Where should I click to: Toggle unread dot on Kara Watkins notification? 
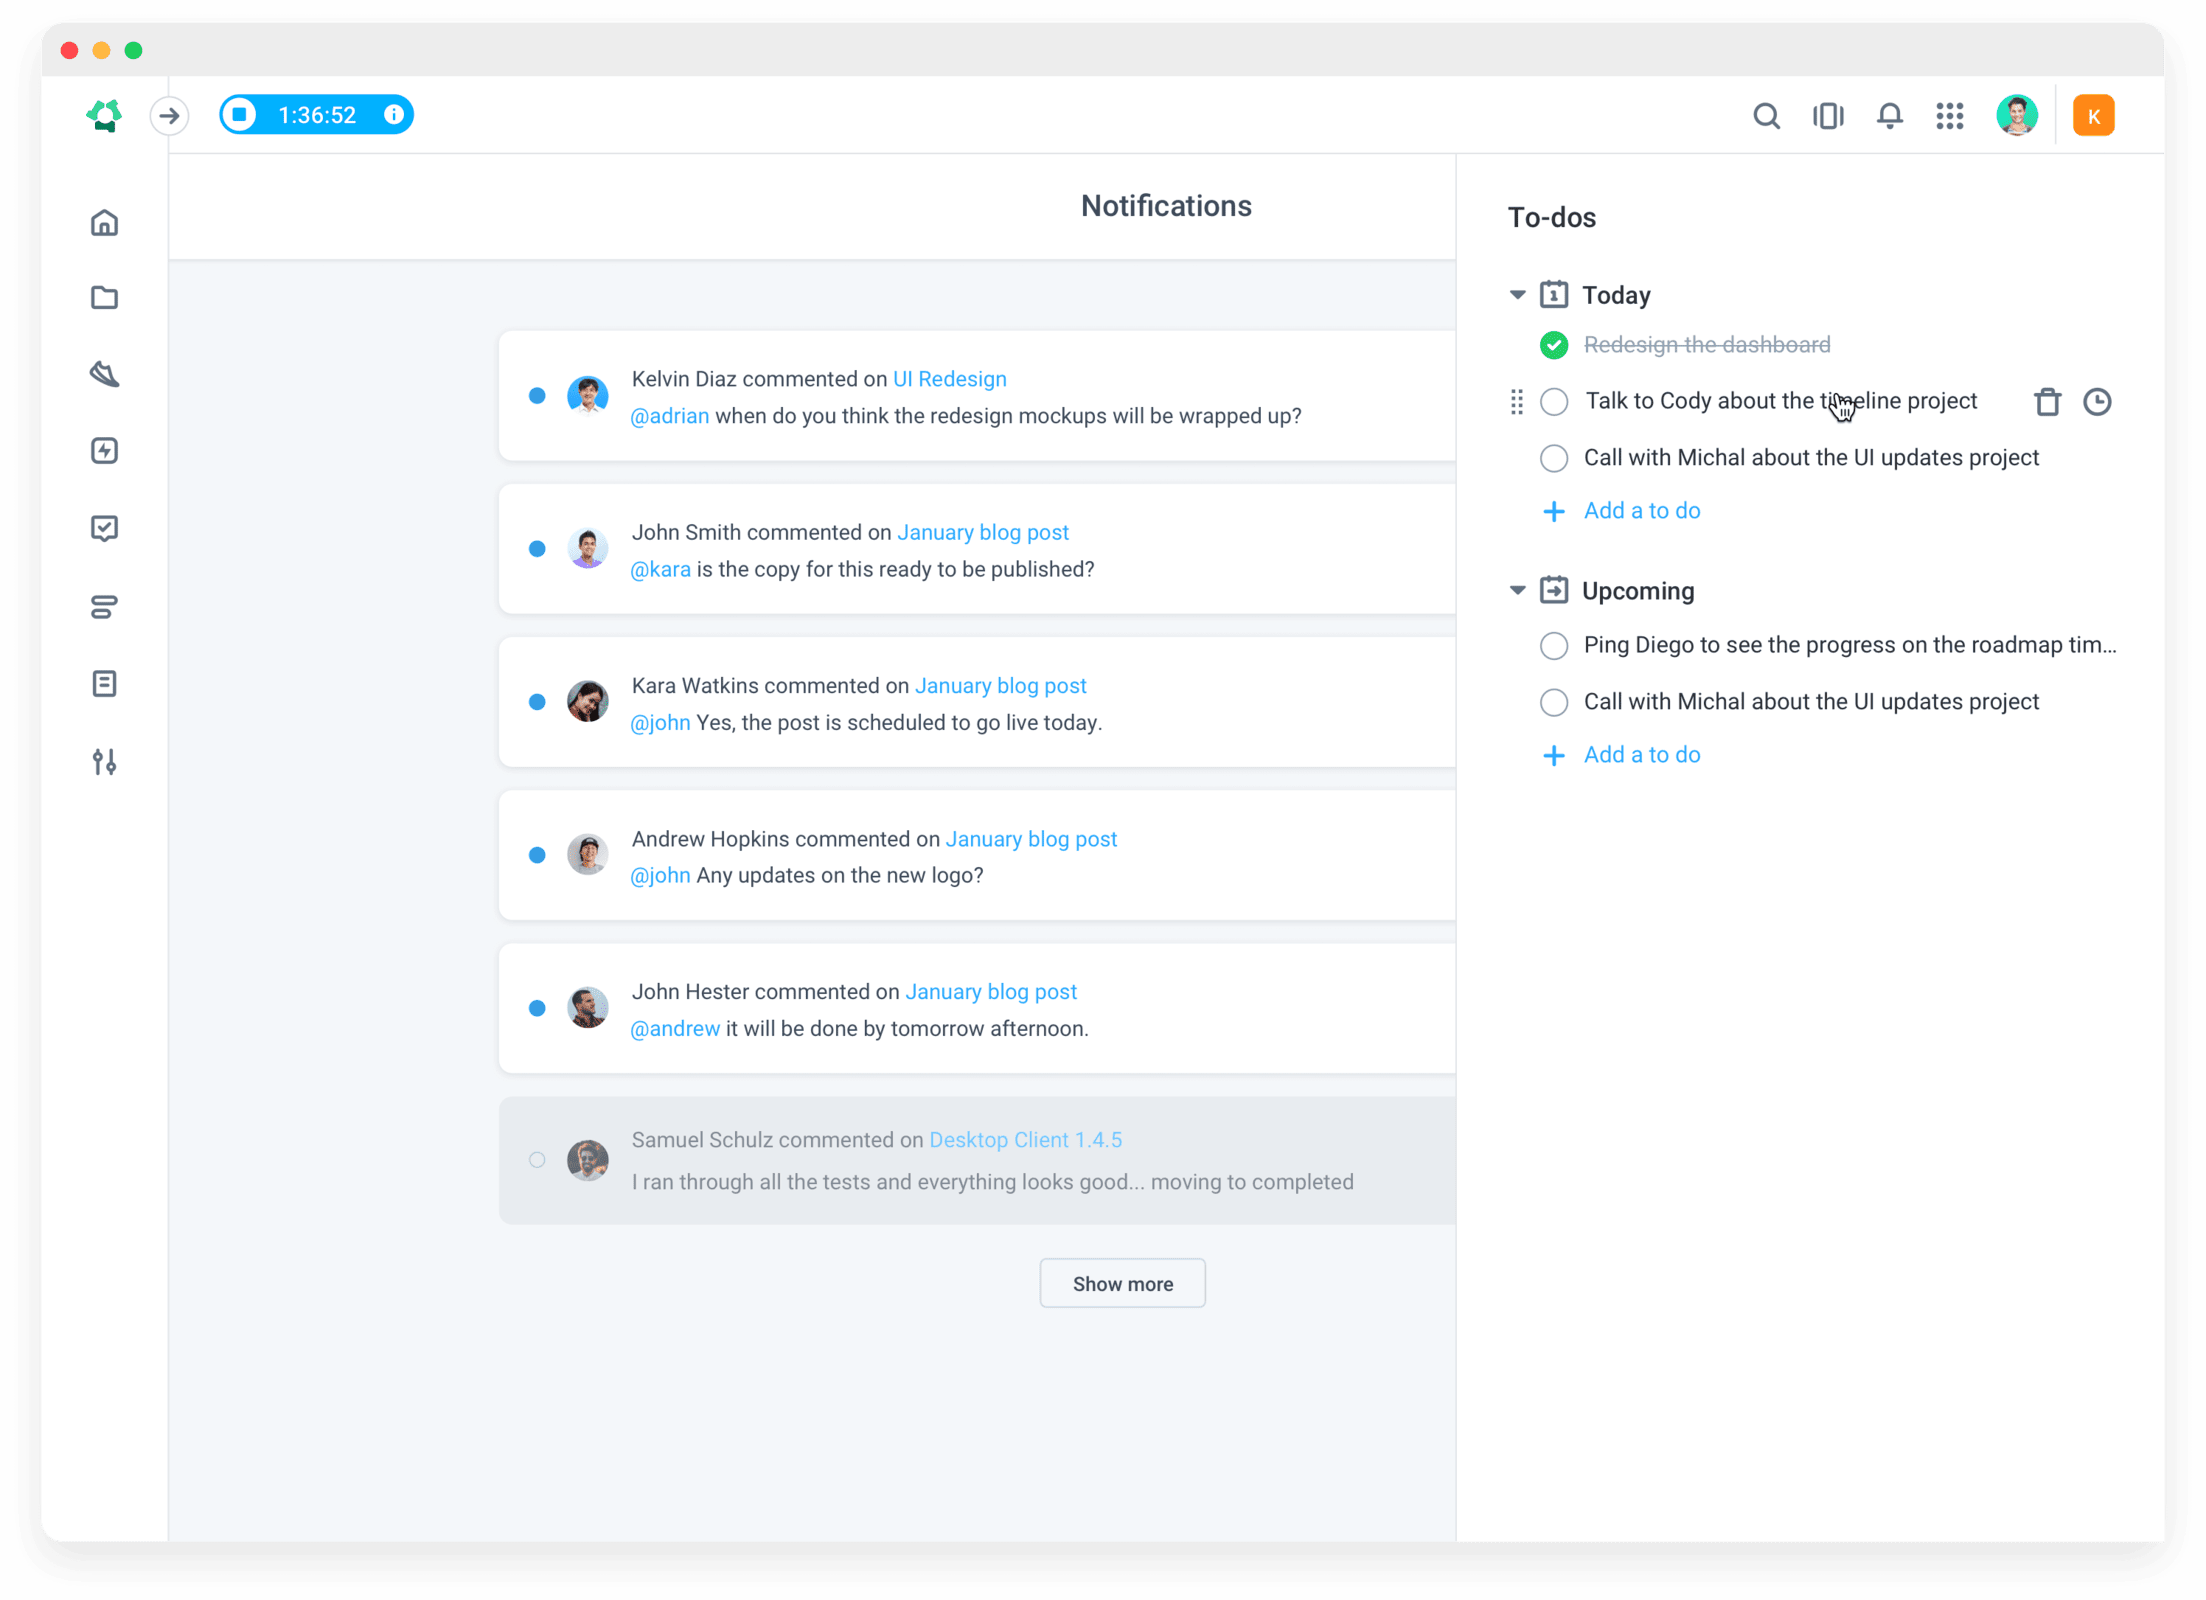(x=537, y=702)
